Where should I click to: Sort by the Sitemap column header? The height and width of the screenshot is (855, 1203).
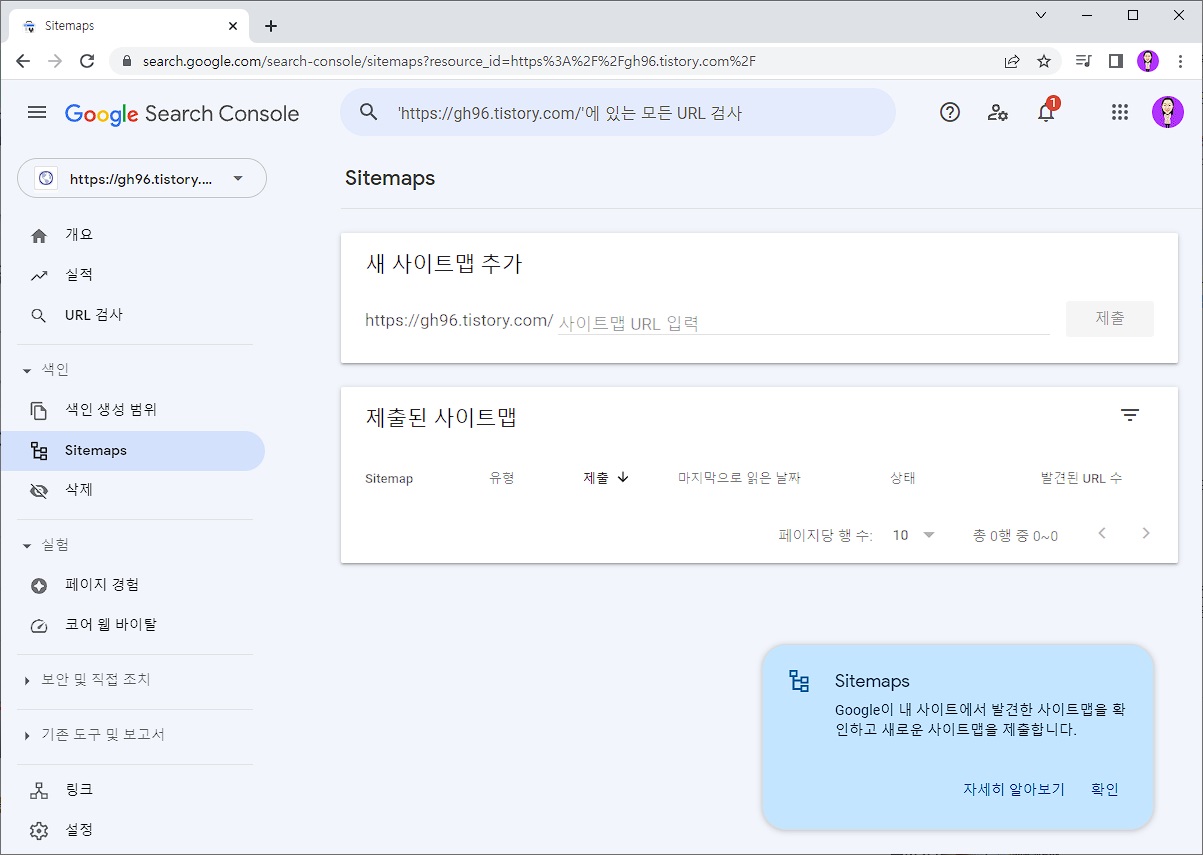click(x=389, y=478)
